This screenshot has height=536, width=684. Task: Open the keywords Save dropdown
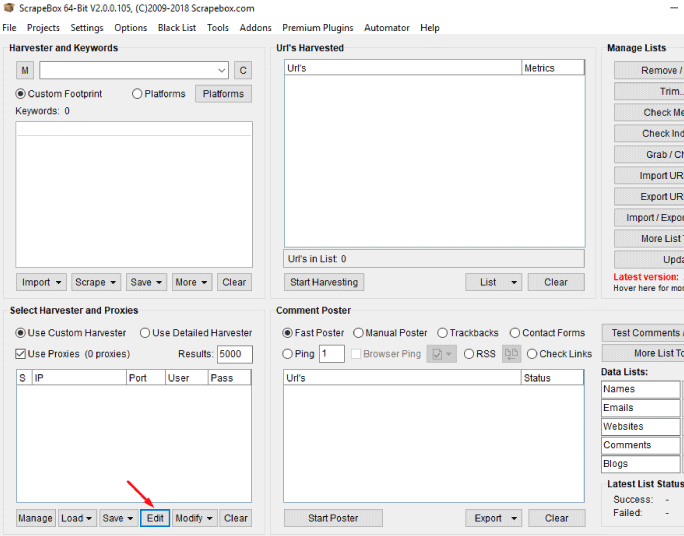(x=146, y=282)
